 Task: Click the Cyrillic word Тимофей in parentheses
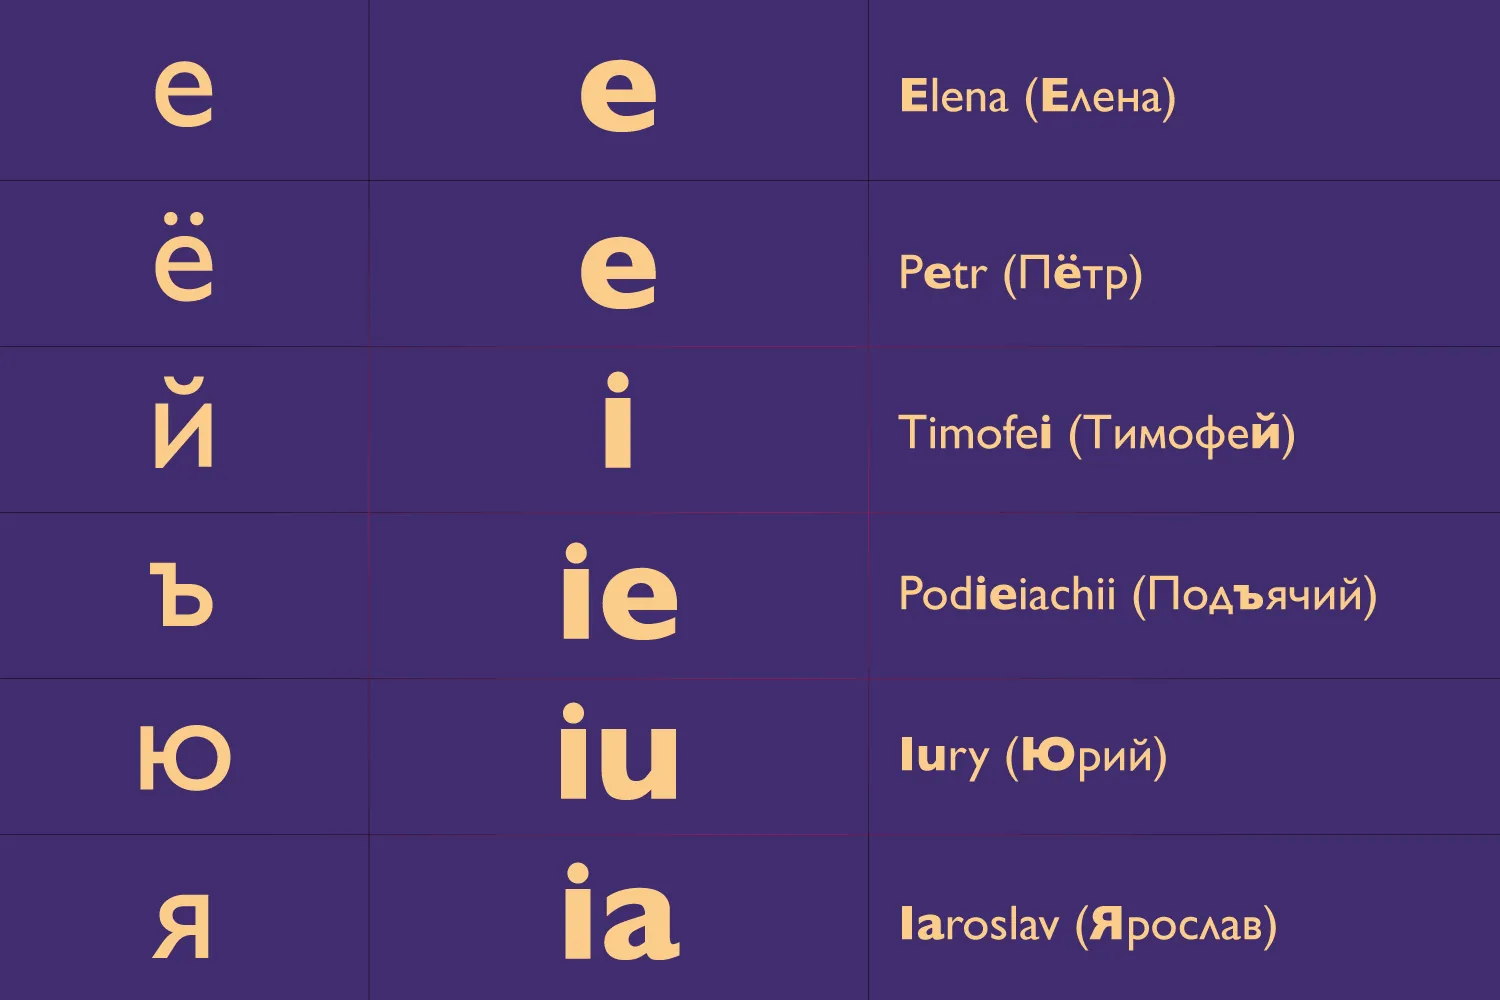pyautogui.click(x=1183, y=433)
